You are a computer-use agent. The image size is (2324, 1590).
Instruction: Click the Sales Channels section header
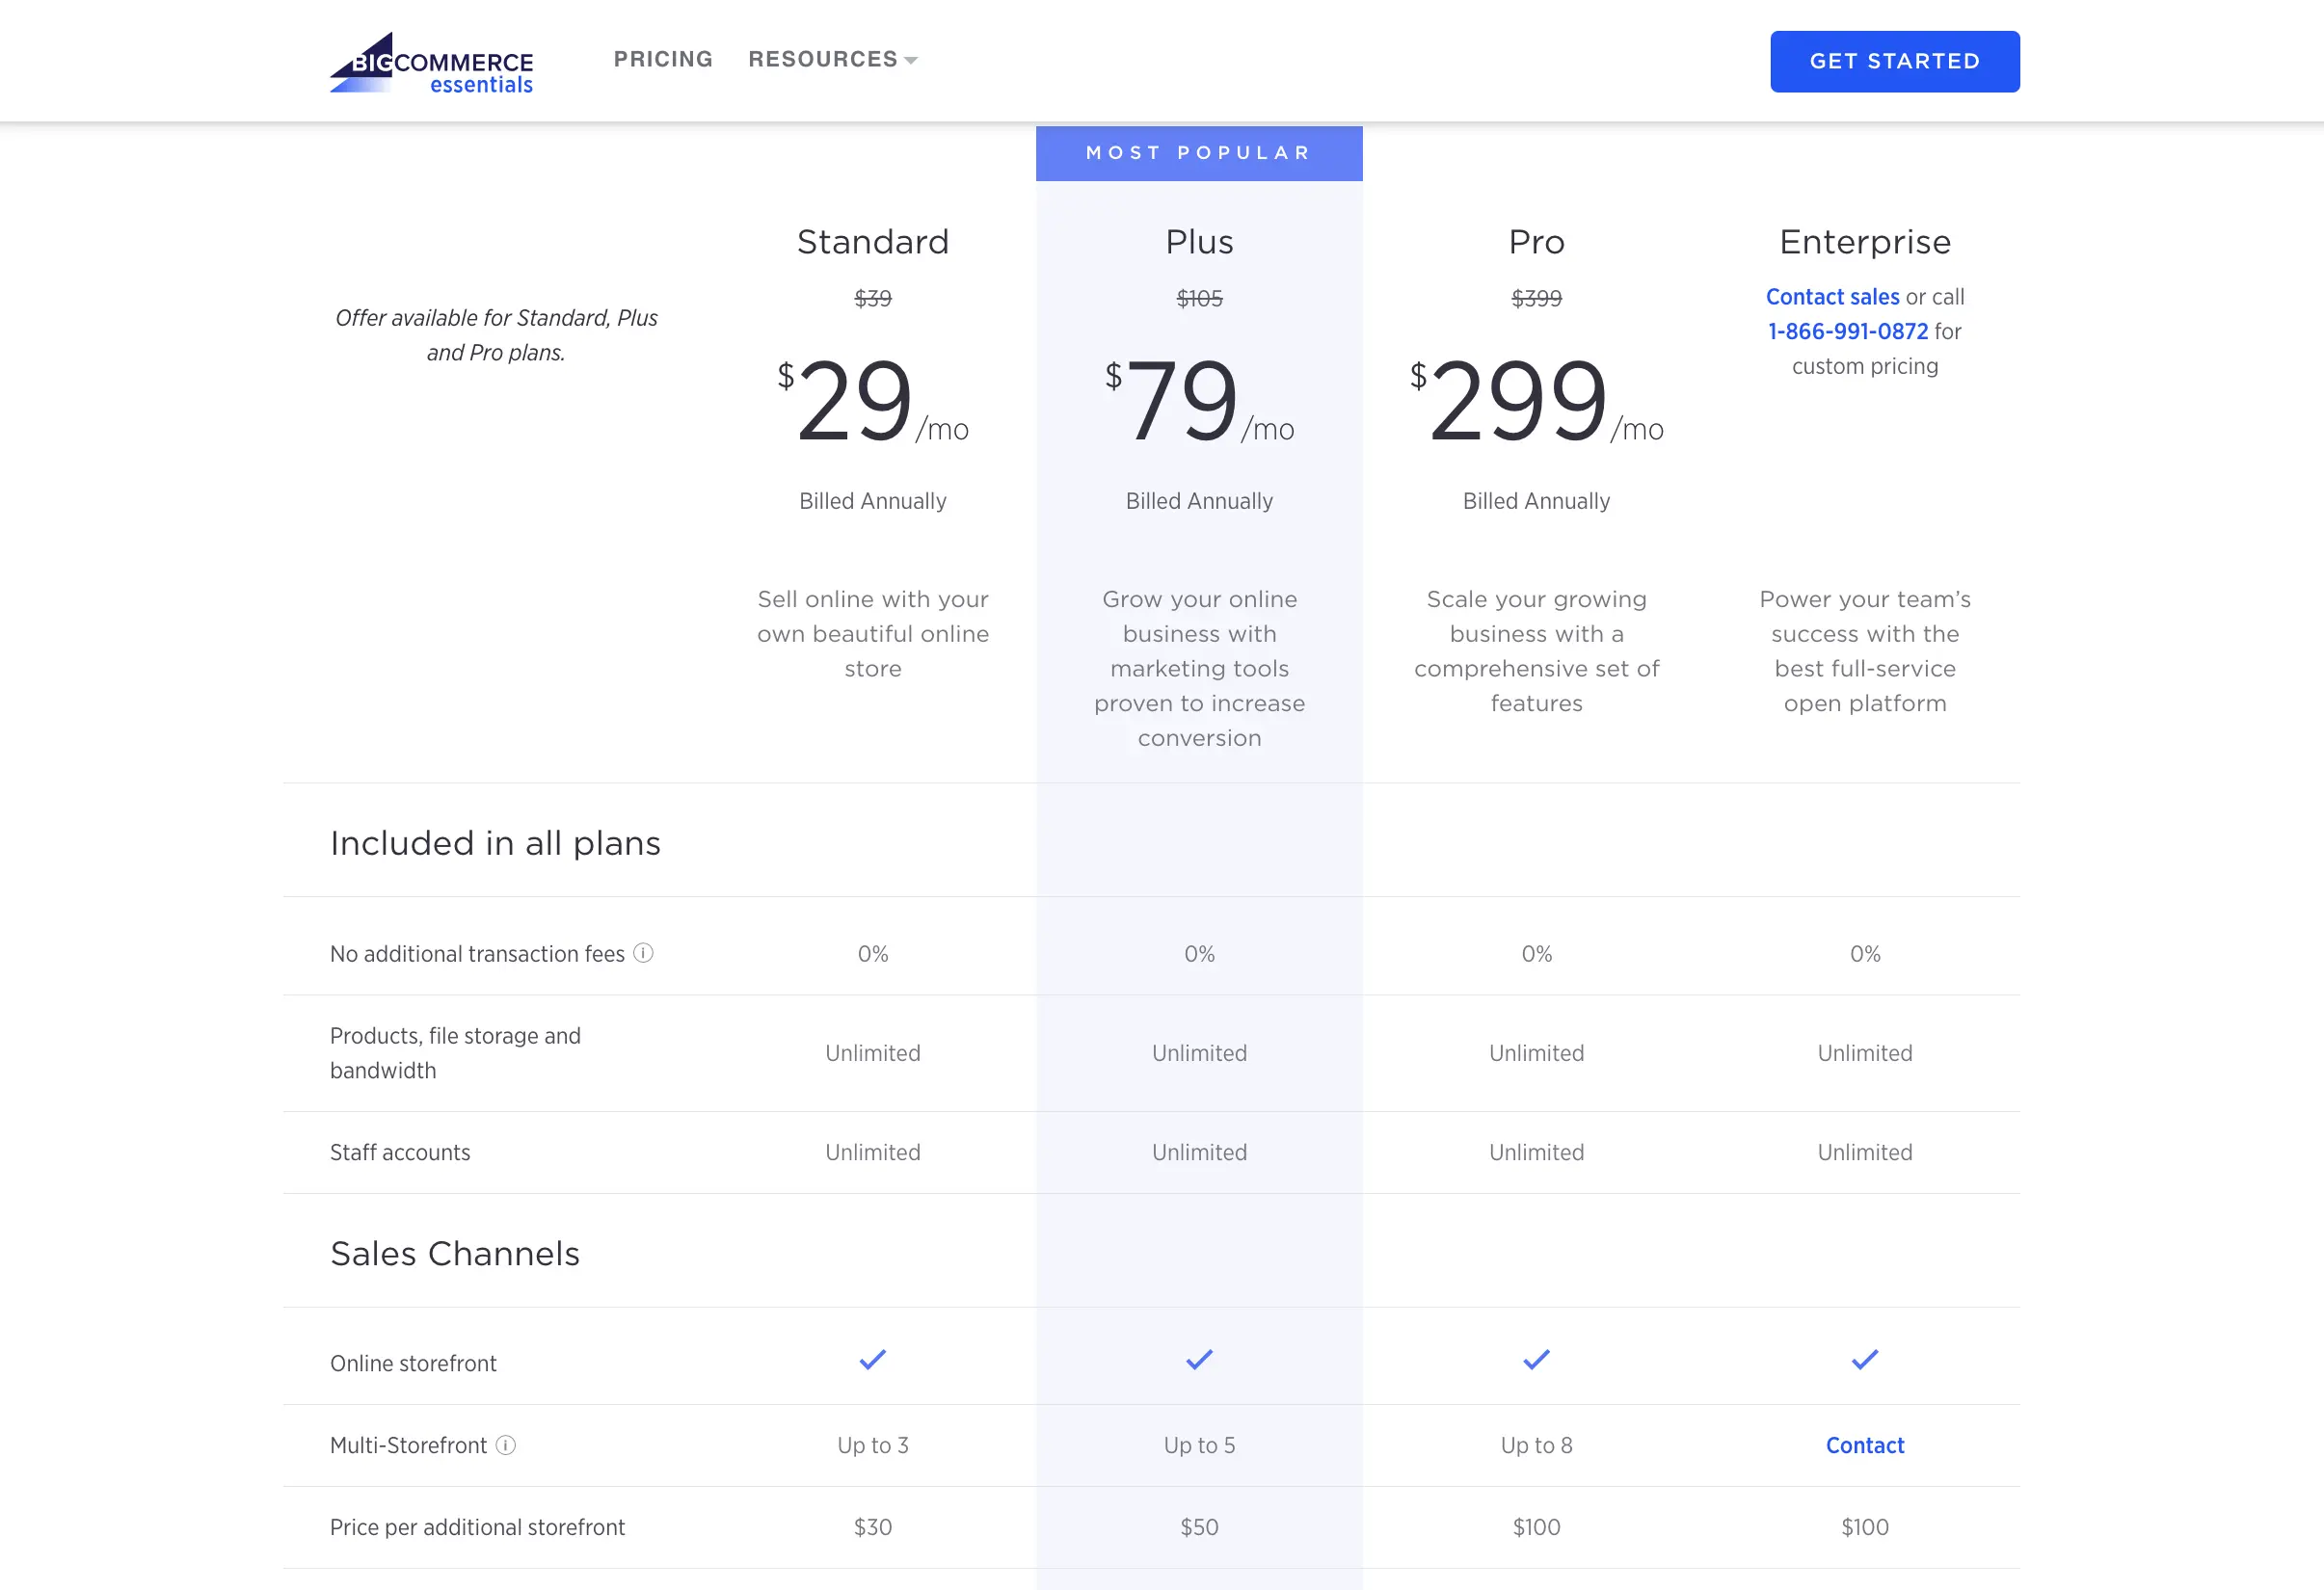pos(454,1253)
